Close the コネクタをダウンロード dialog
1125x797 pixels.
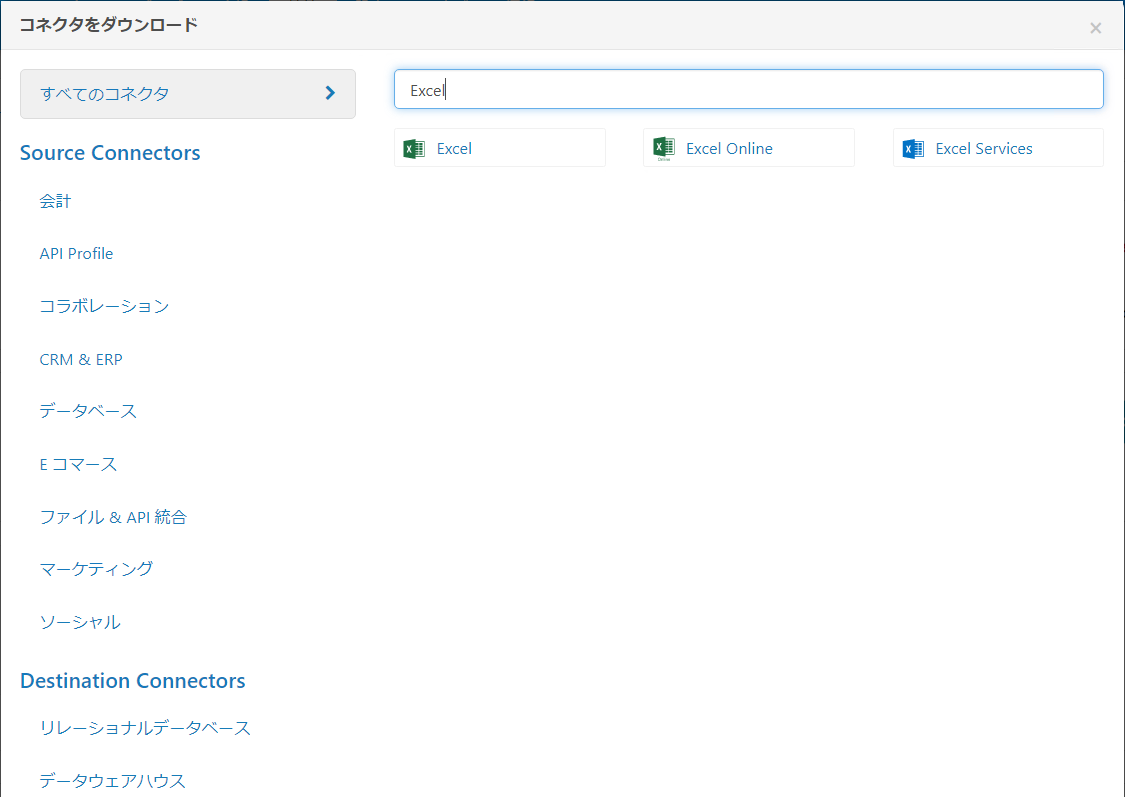[x=1096, y=28]
